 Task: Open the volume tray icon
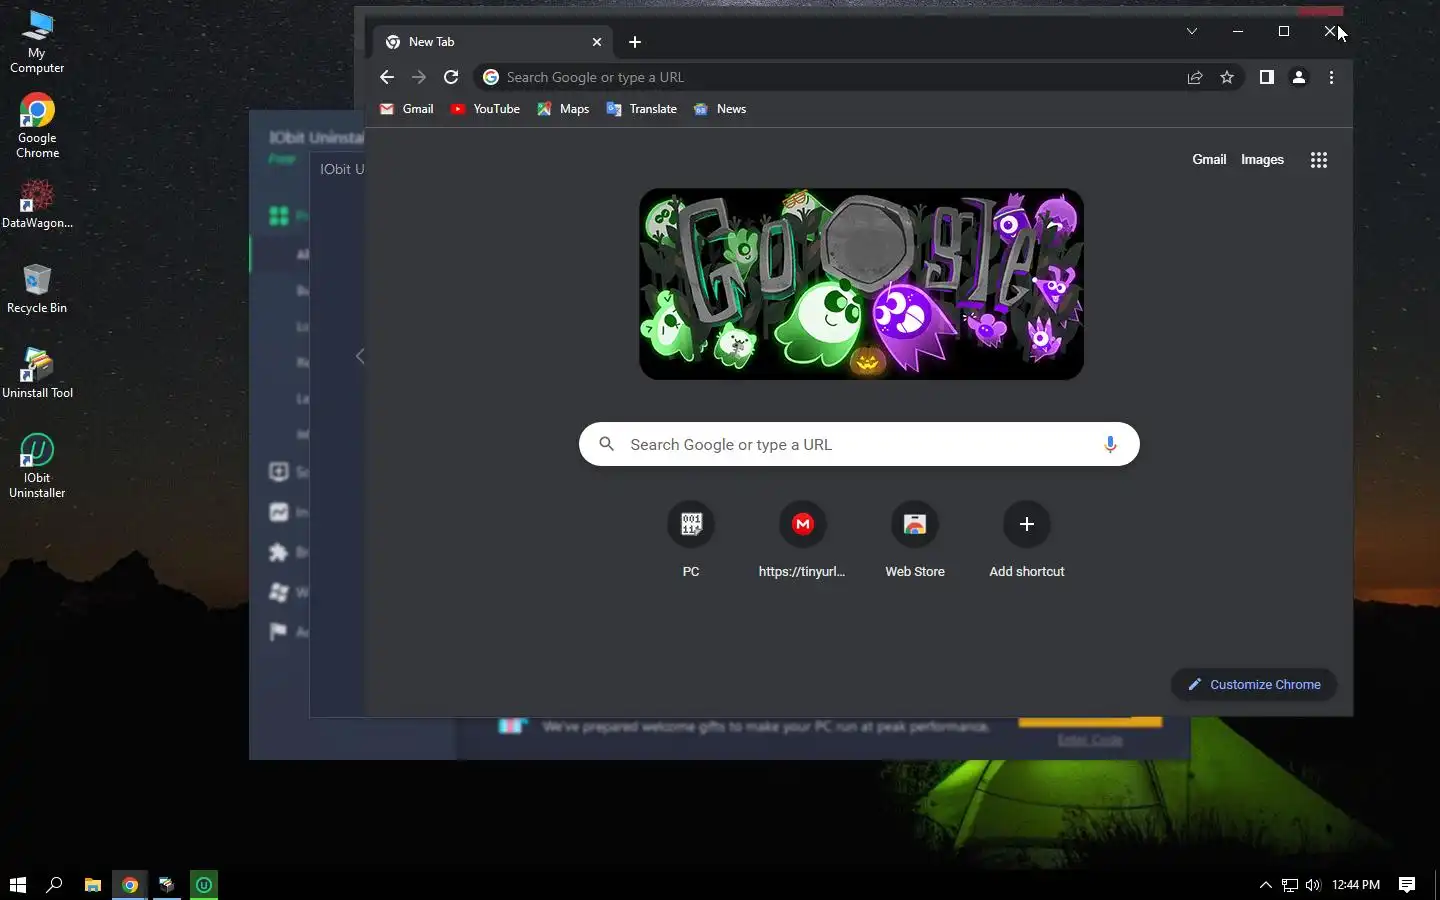point(1313,885)
